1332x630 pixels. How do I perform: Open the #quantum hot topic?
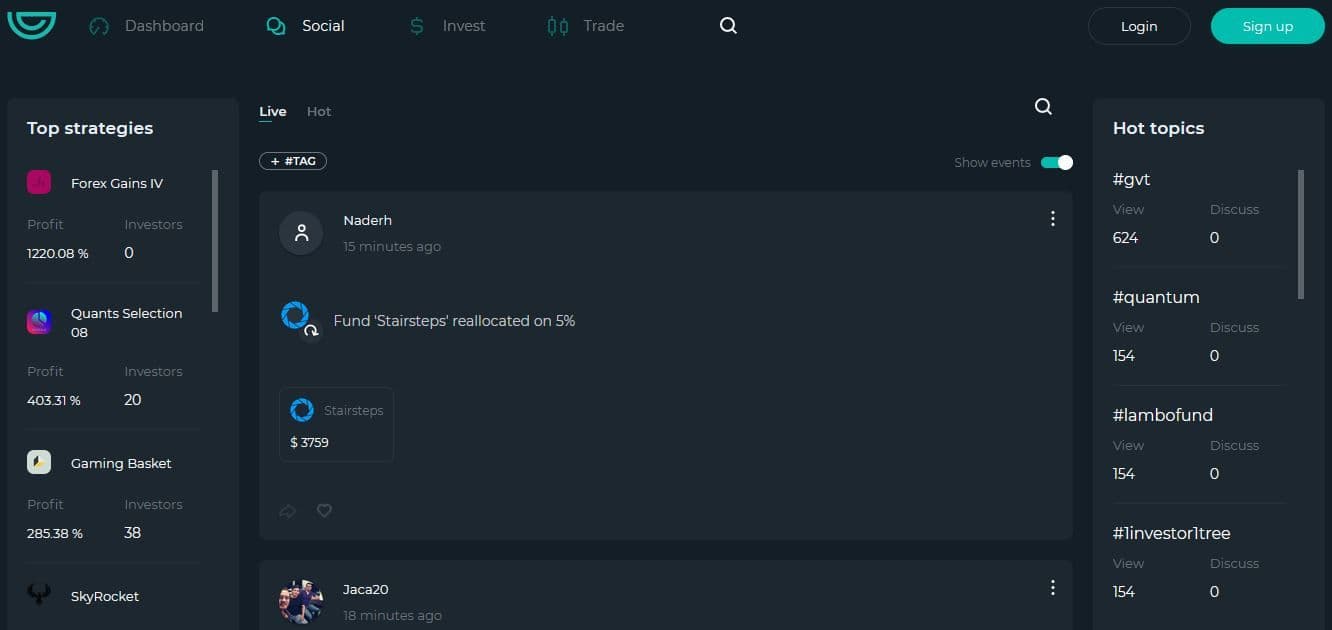pyautogui.click(x=1156, y=297)
